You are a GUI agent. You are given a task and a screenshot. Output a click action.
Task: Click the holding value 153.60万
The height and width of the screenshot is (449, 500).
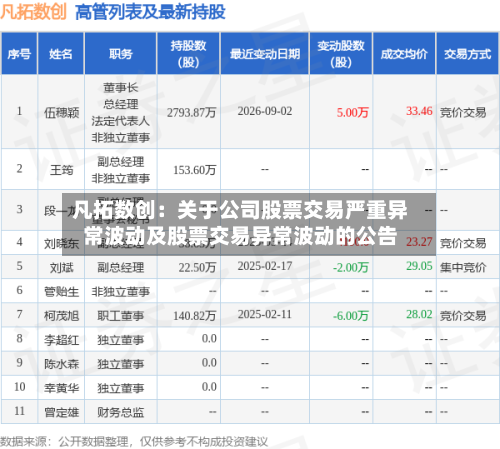(195, 170)
